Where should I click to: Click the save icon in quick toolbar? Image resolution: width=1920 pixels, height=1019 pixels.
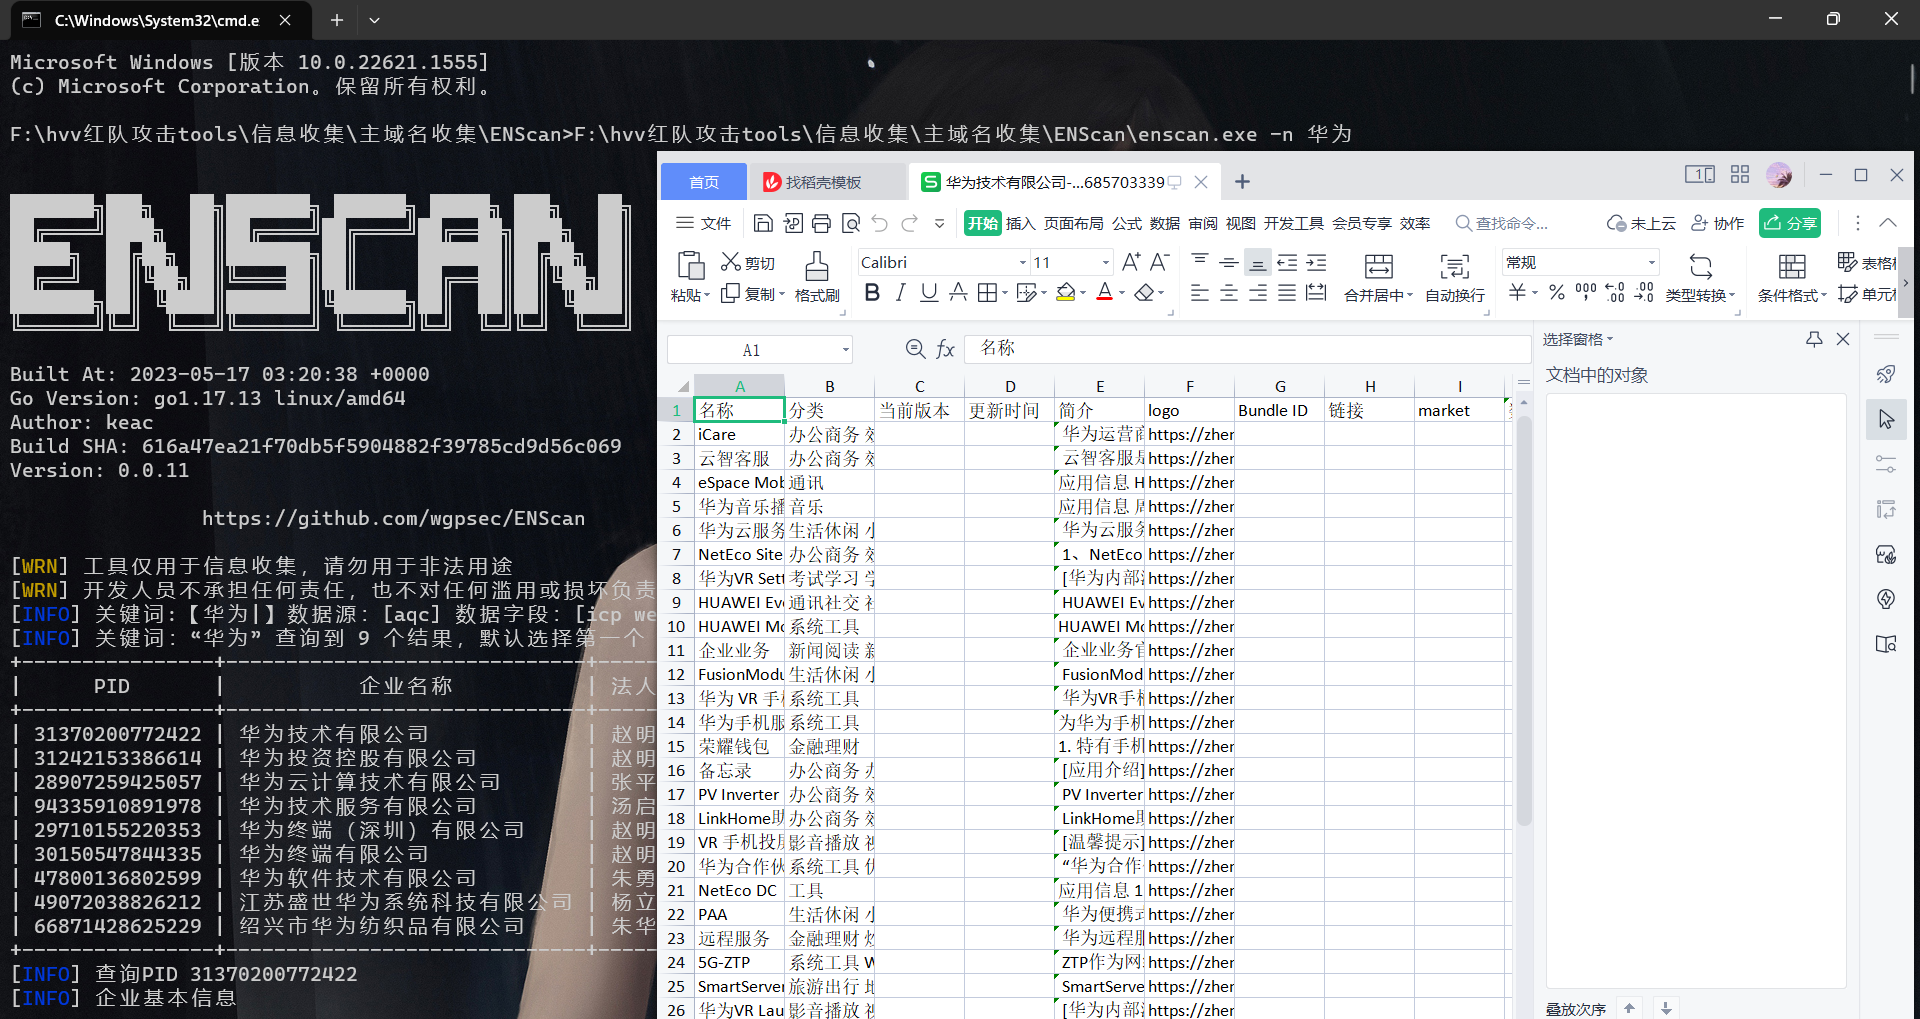(763, 223)
